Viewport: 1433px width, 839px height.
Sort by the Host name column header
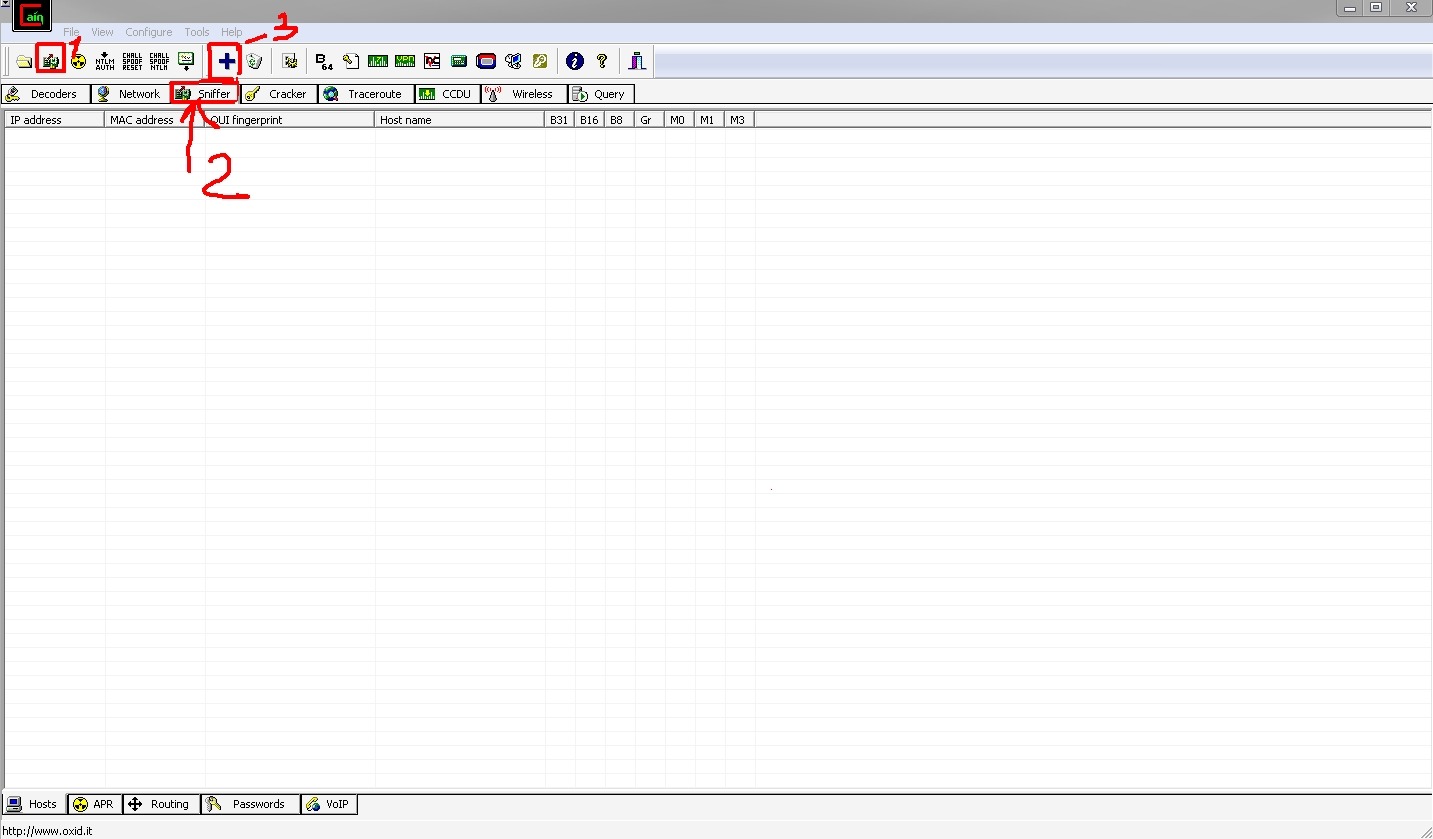coord(460,120)
